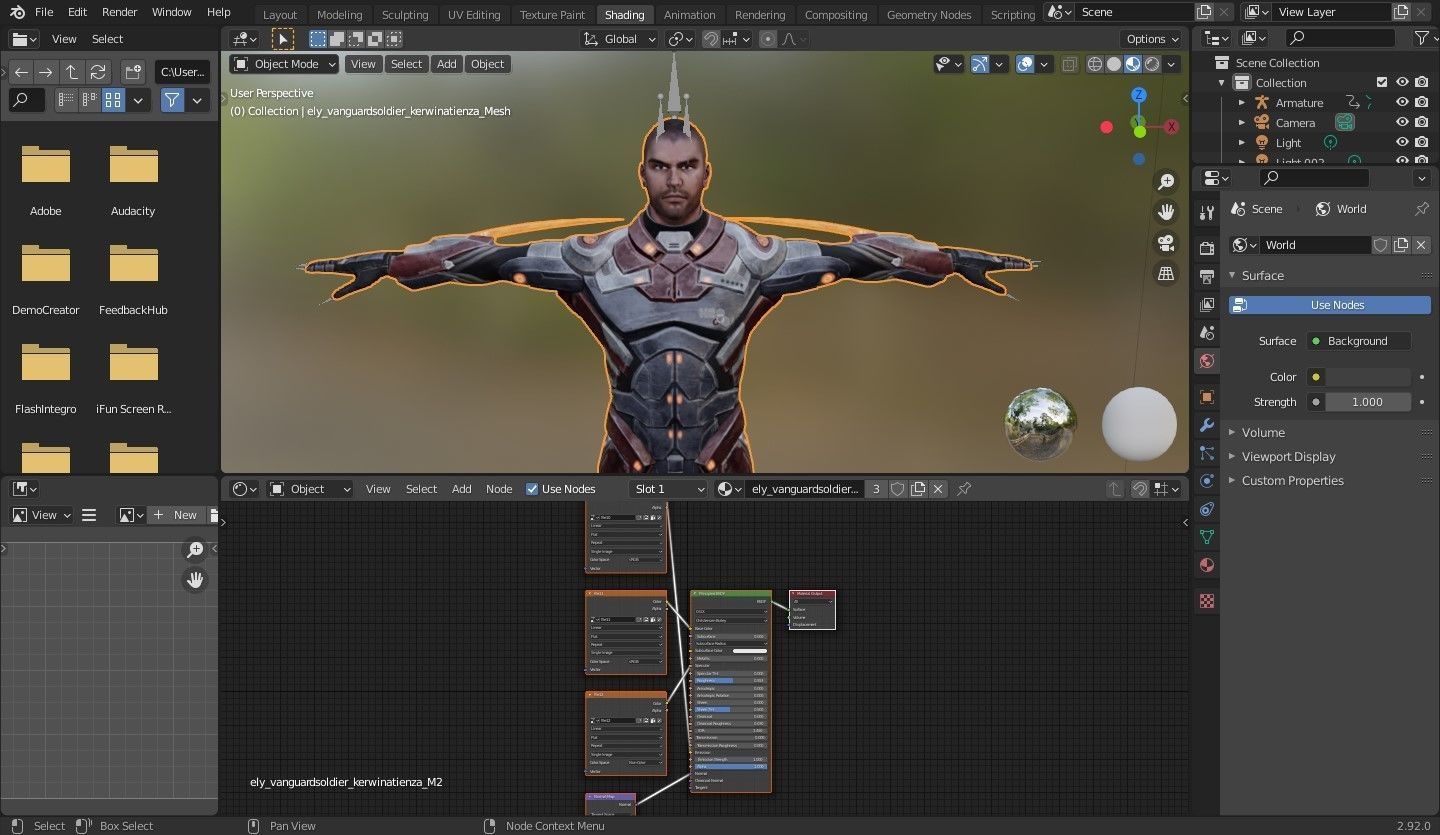Click the viewport pan hand button

(x=1166, y=212)
